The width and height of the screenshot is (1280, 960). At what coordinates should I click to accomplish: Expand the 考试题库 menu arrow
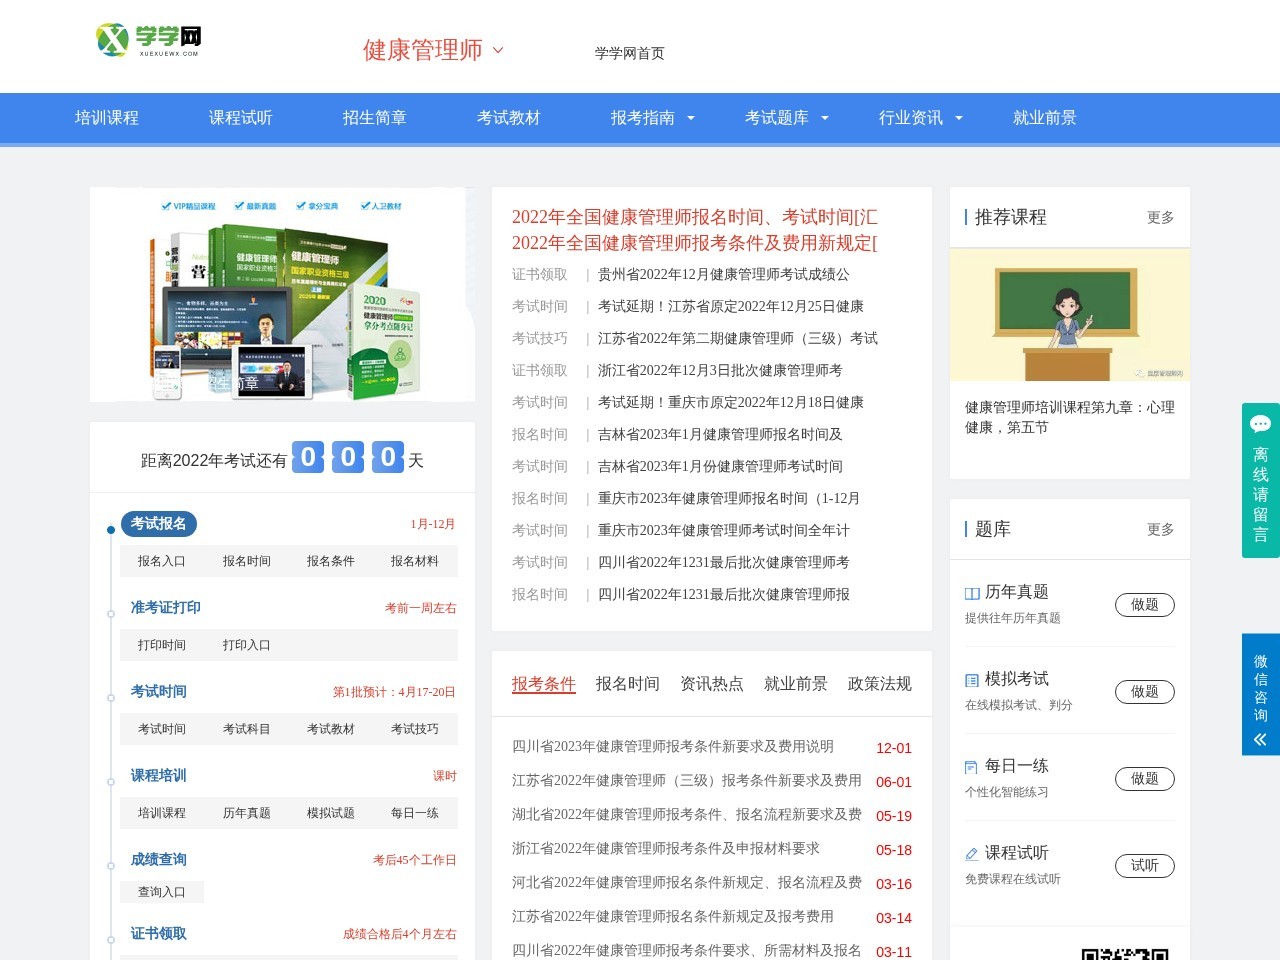coord(824,118)
